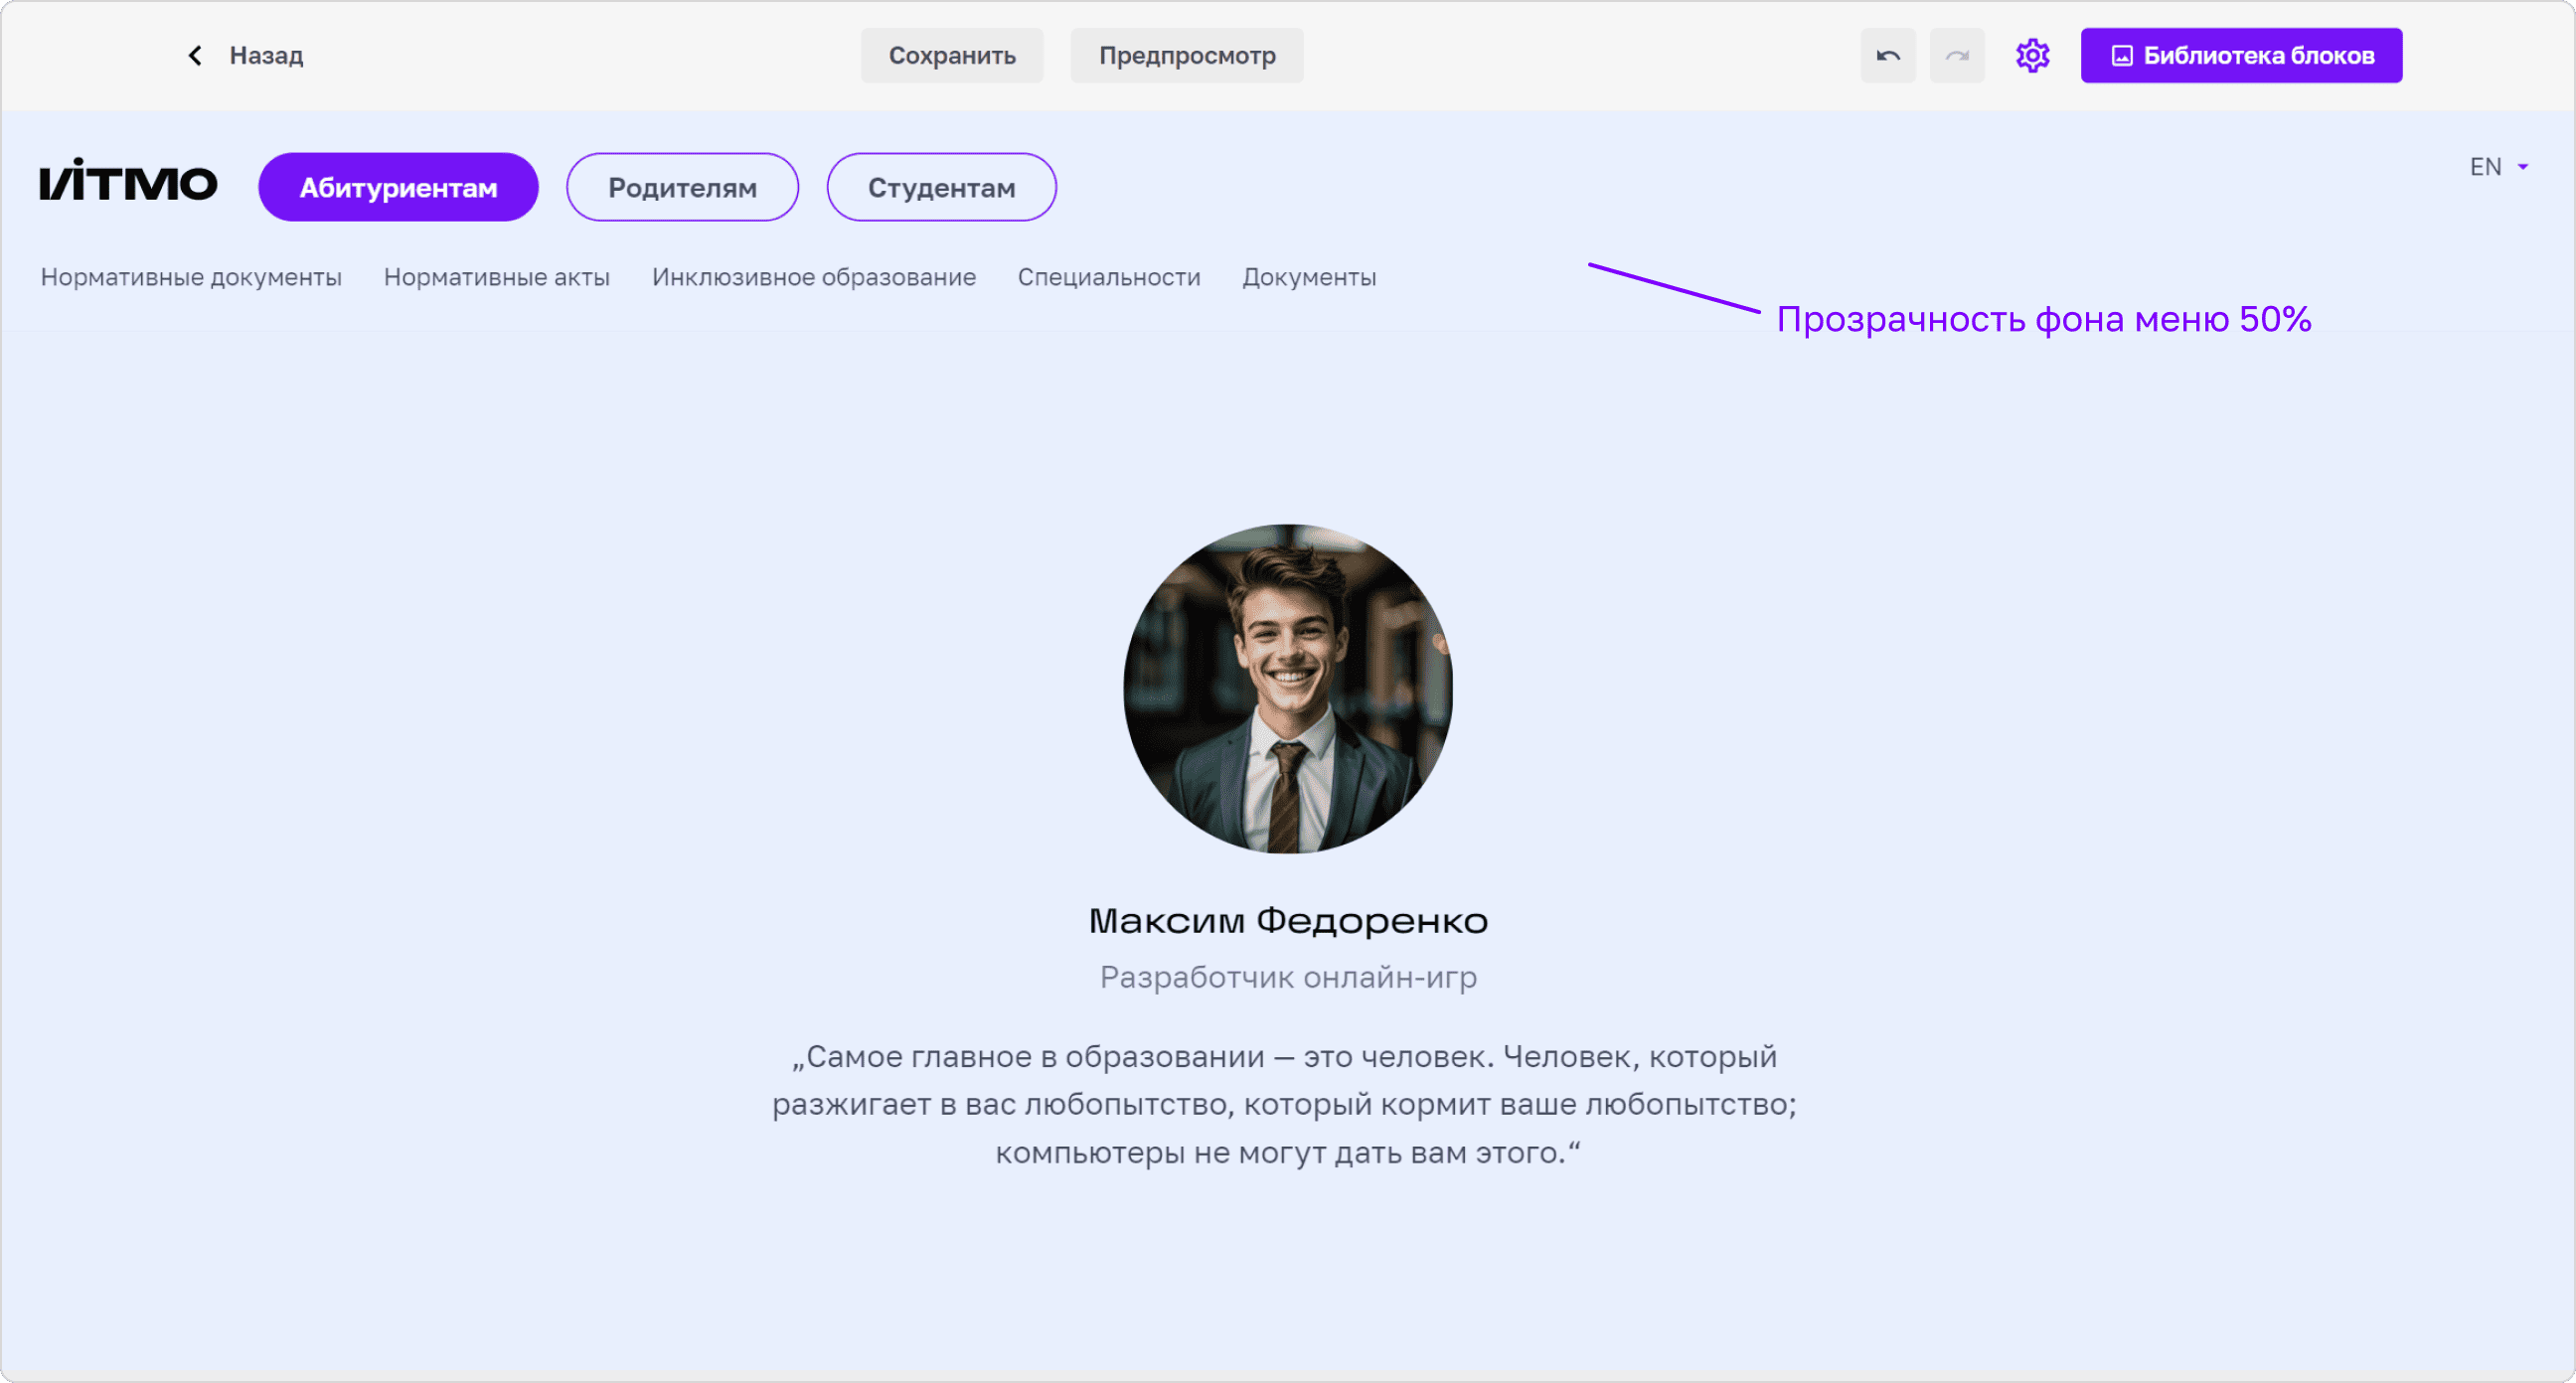Open settings gear icon
This screenshot has height=1383, width=2576.
pyautogui.click(x=2032, y=56)
